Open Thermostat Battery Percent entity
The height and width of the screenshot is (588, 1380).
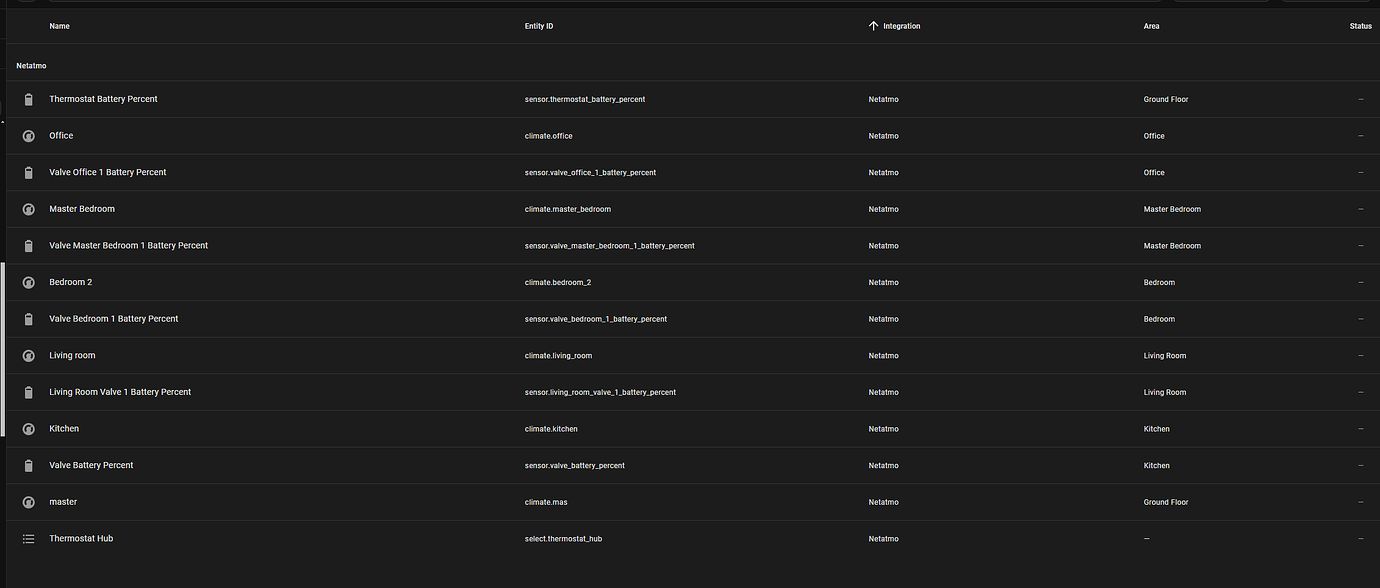pyautogui.click(x=103, y=99)
